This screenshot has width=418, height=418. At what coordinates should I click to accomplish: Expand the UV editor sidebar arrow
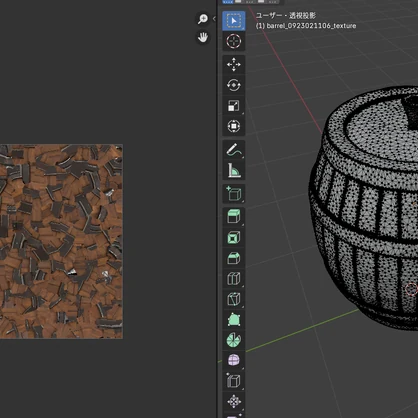214,19
